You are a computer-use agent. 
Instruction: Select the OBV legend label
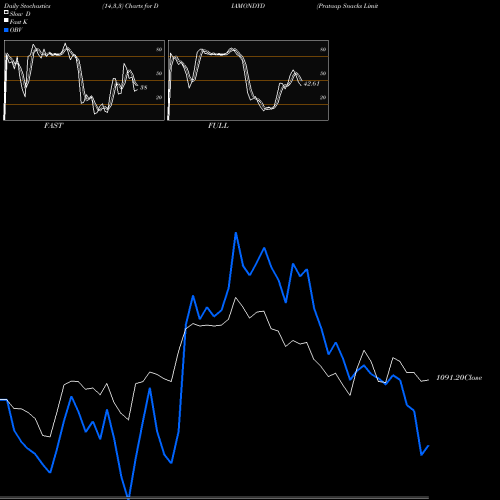click(16, 30)
